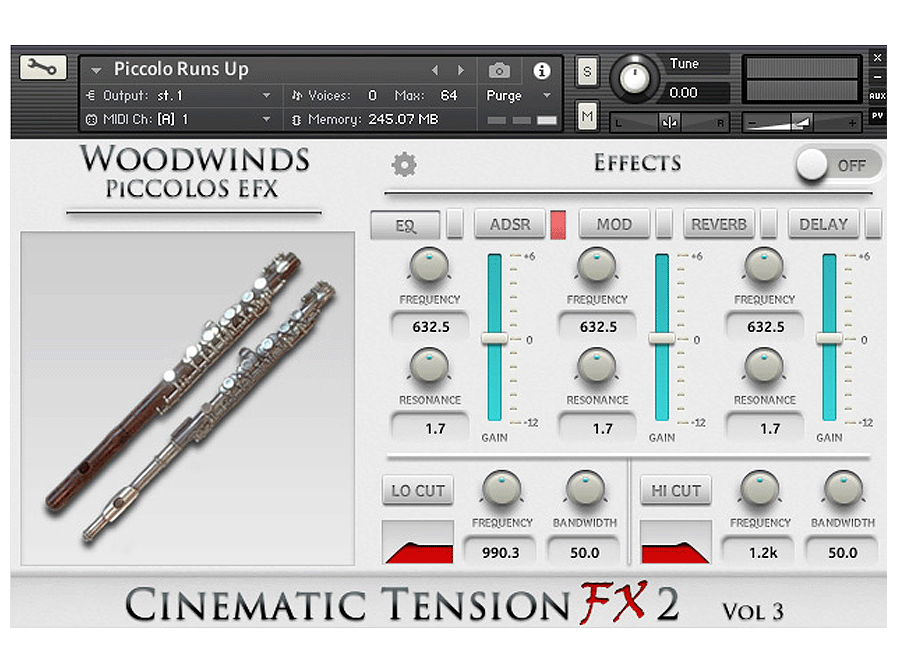Click the third EQ band Gain slider

pos(829,337)
